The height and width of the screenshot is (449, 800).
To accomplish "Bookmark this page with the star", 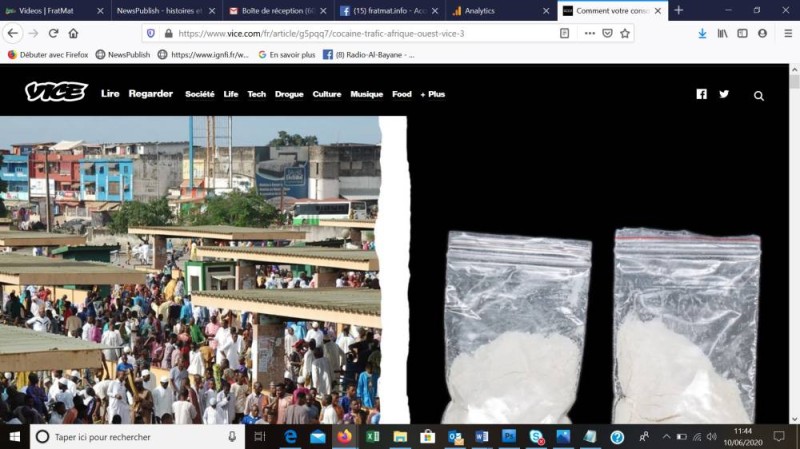I will 625,33.
